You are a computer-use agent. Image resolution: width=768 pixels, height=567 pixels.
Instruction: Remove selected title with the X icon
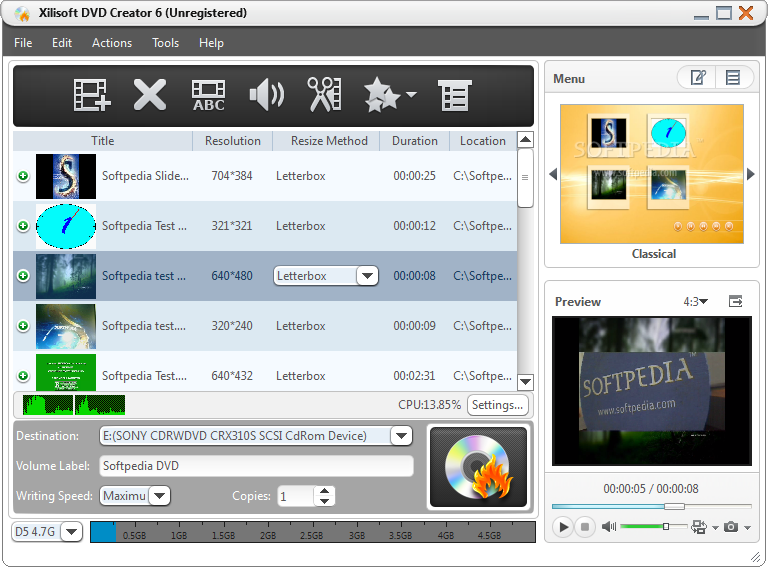click(149, 94)
